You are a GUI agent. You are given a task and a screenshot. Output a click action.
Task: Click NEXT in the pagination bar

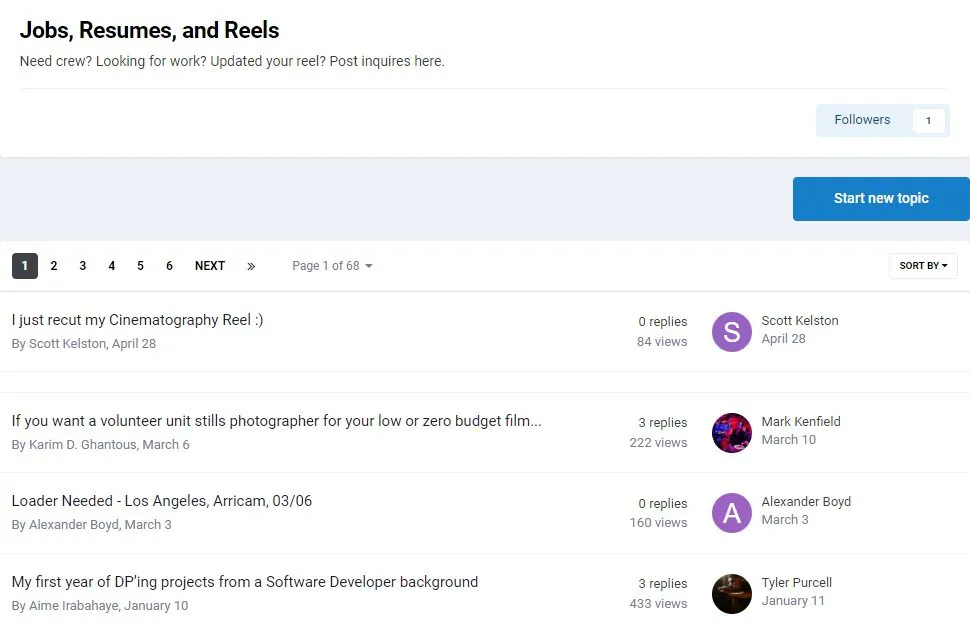(x=210, y=266)
